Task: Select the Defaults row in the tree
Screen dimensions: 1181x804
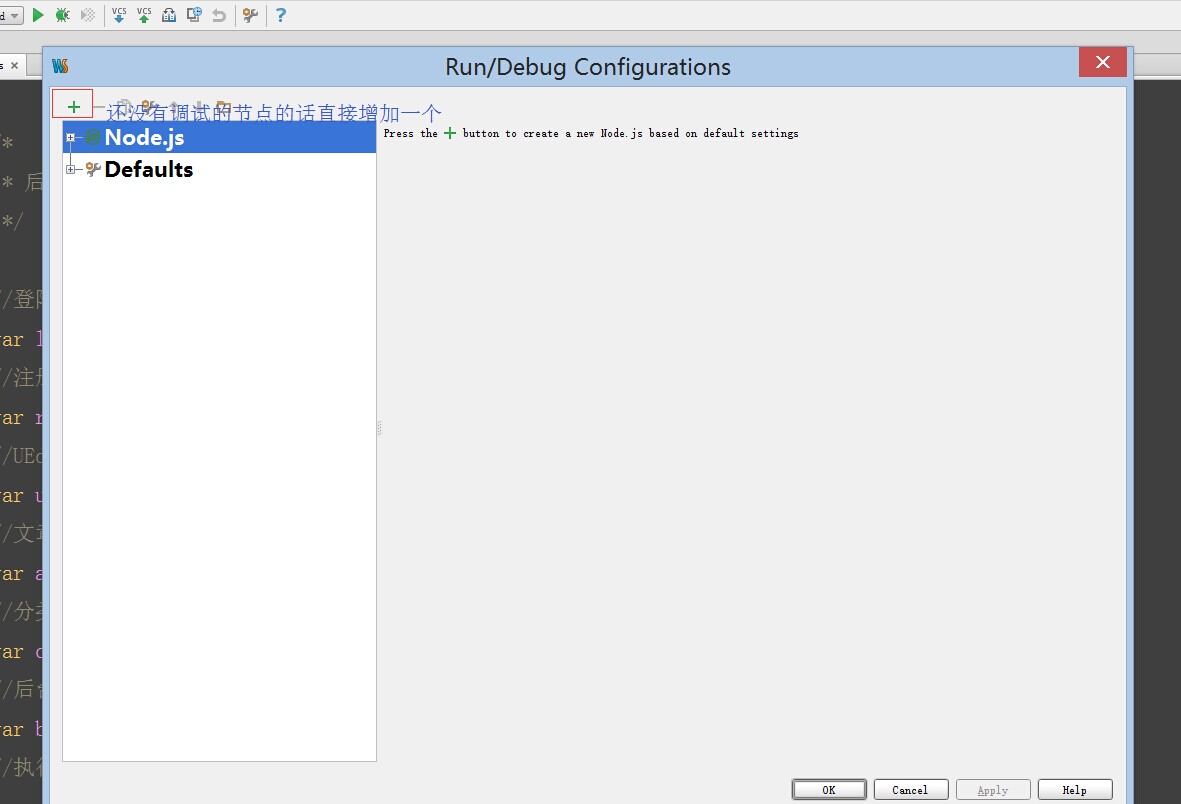Action: click(x=219, y=169)
